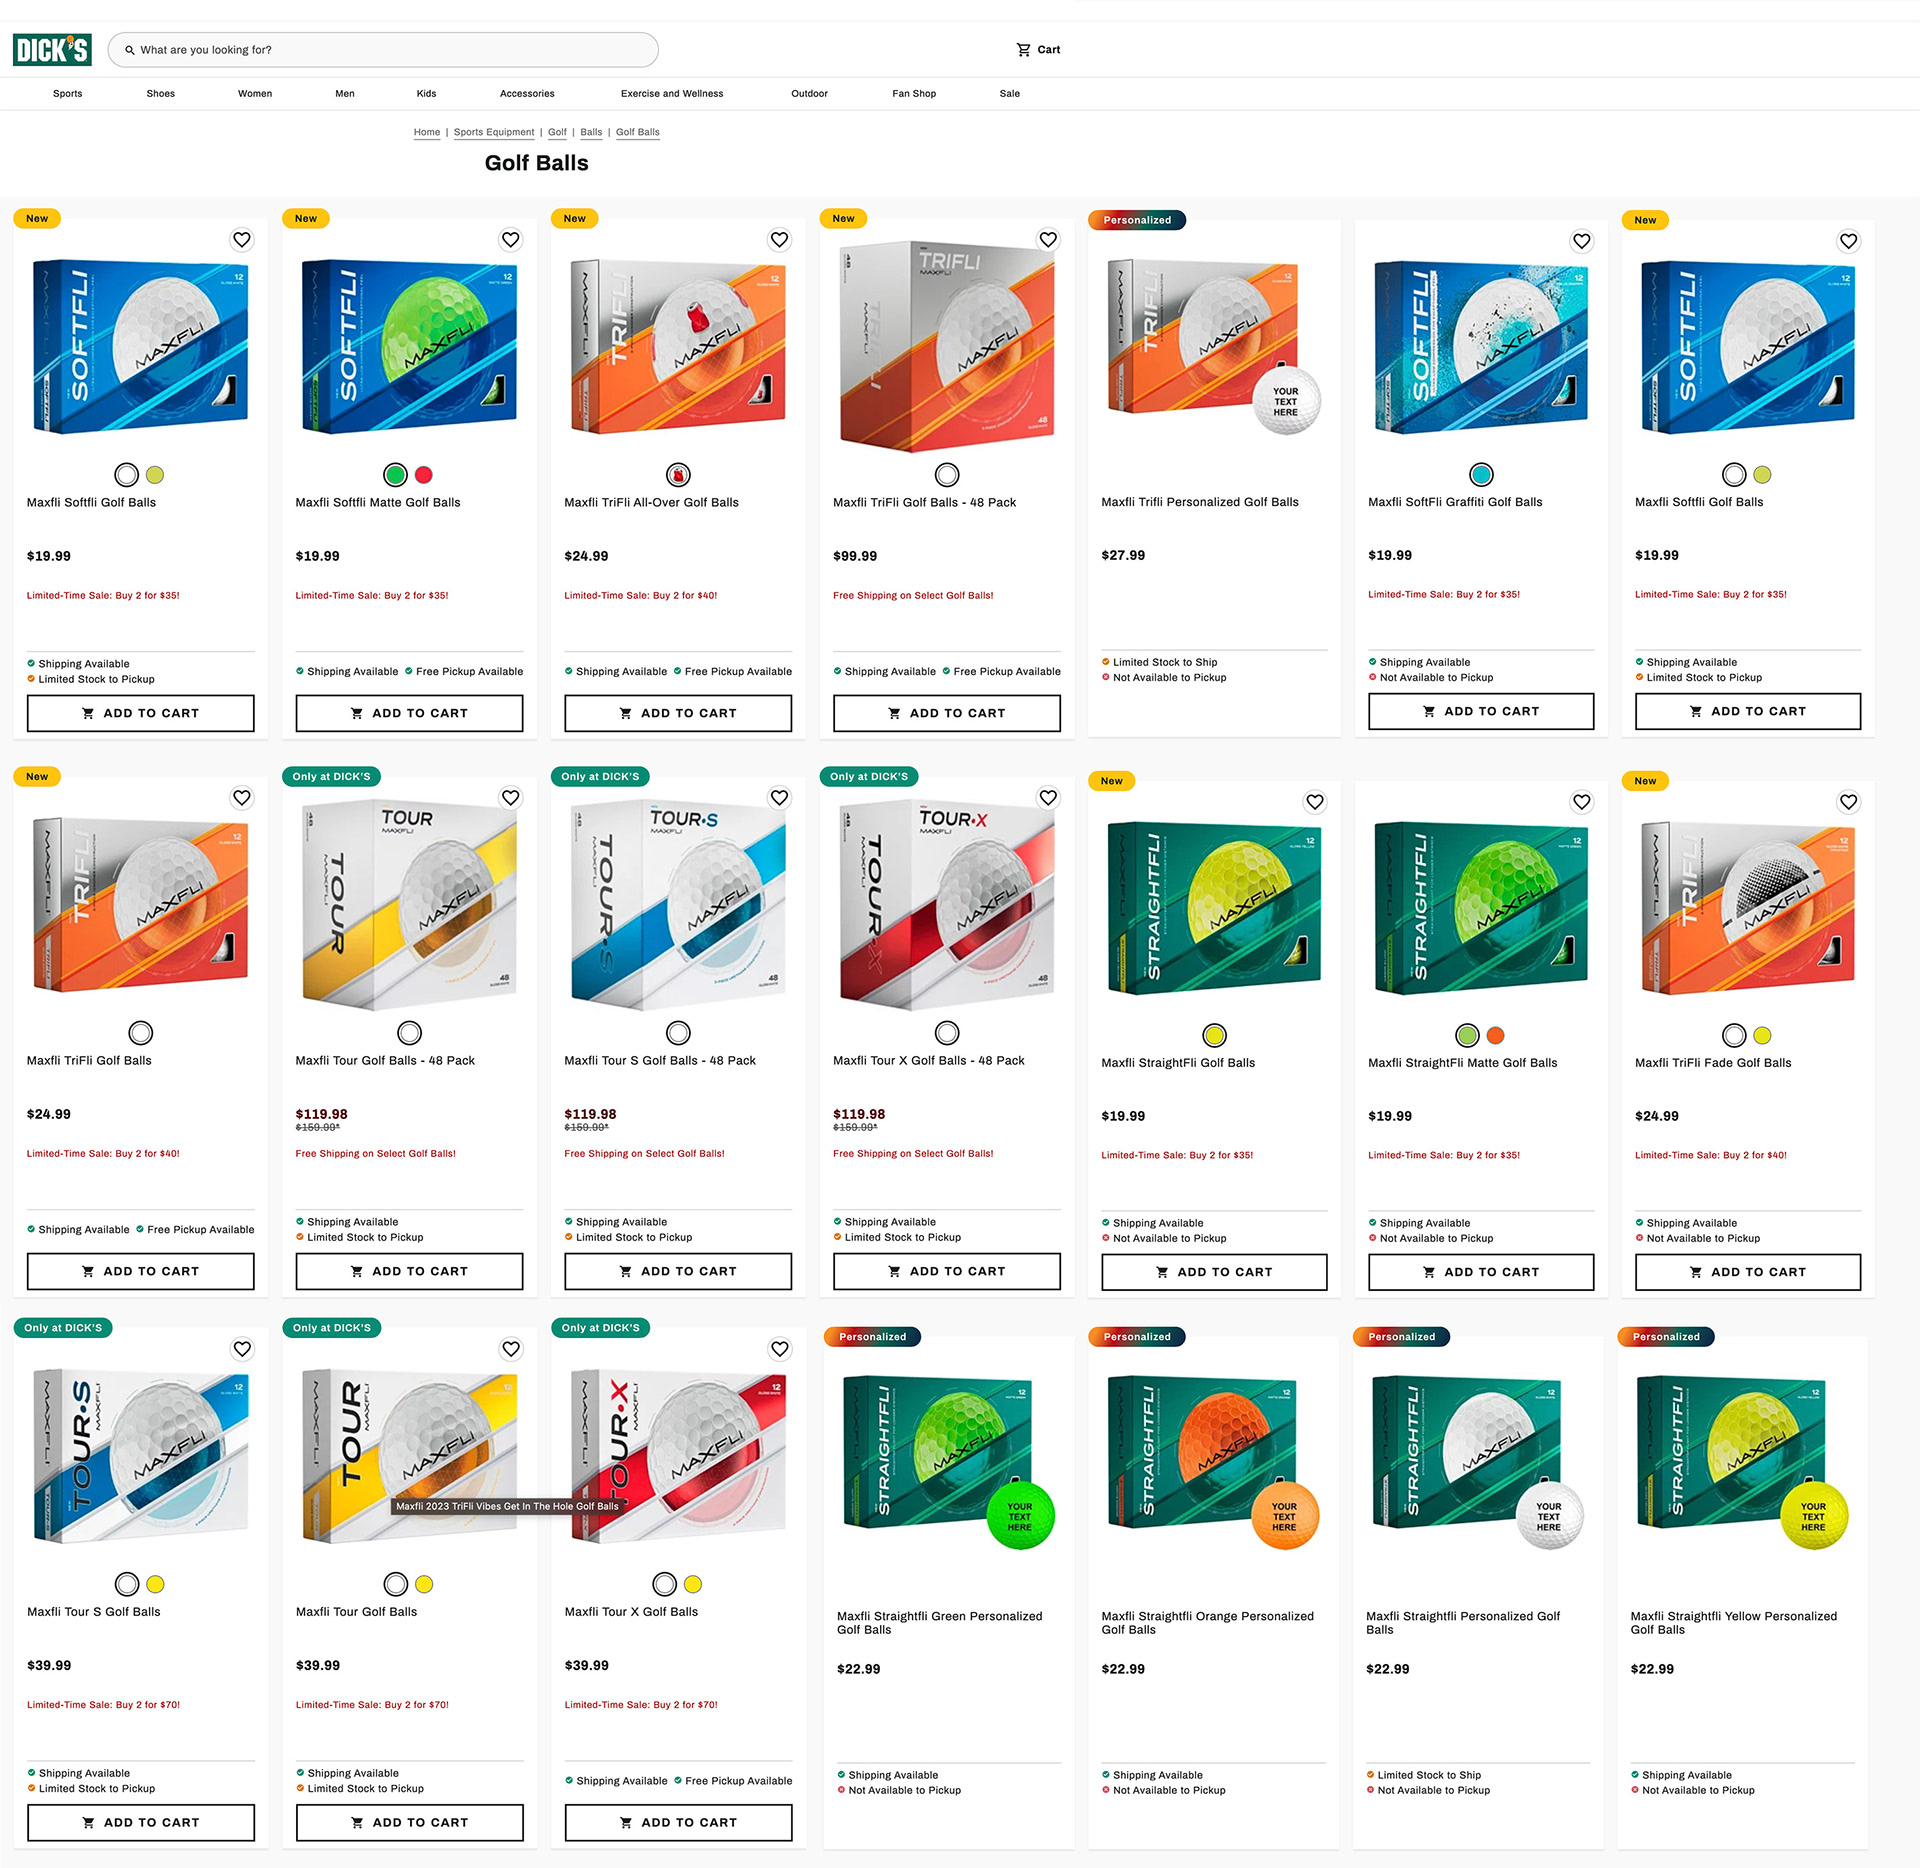Select teal swatch for SoftFli Graffiti

tap(1481, 474)
